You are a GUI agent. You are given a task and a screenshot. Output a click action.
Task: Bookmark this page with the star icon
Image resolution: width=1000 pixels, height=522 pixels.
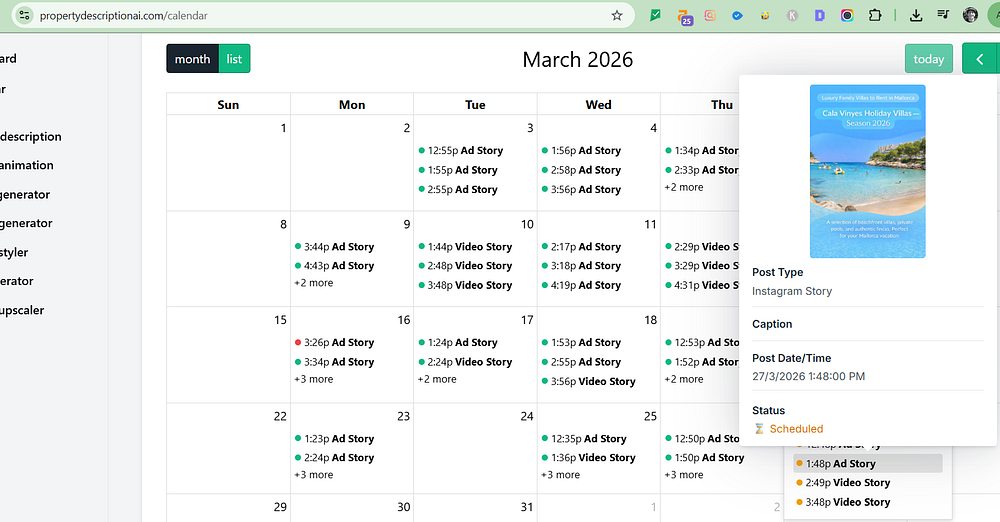pyautogui.click(x=616, y=15)
